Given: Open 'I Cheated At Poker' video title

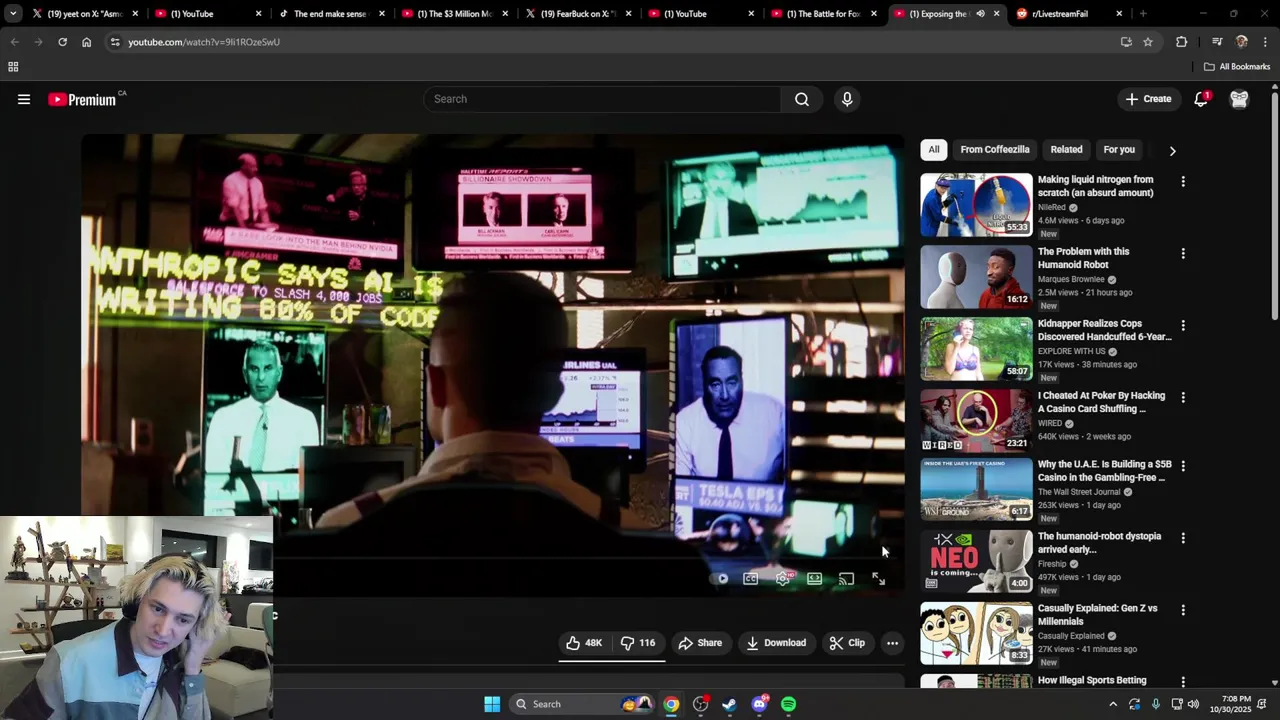Looking at the screenshot, I should click(x=1101, y=402).
